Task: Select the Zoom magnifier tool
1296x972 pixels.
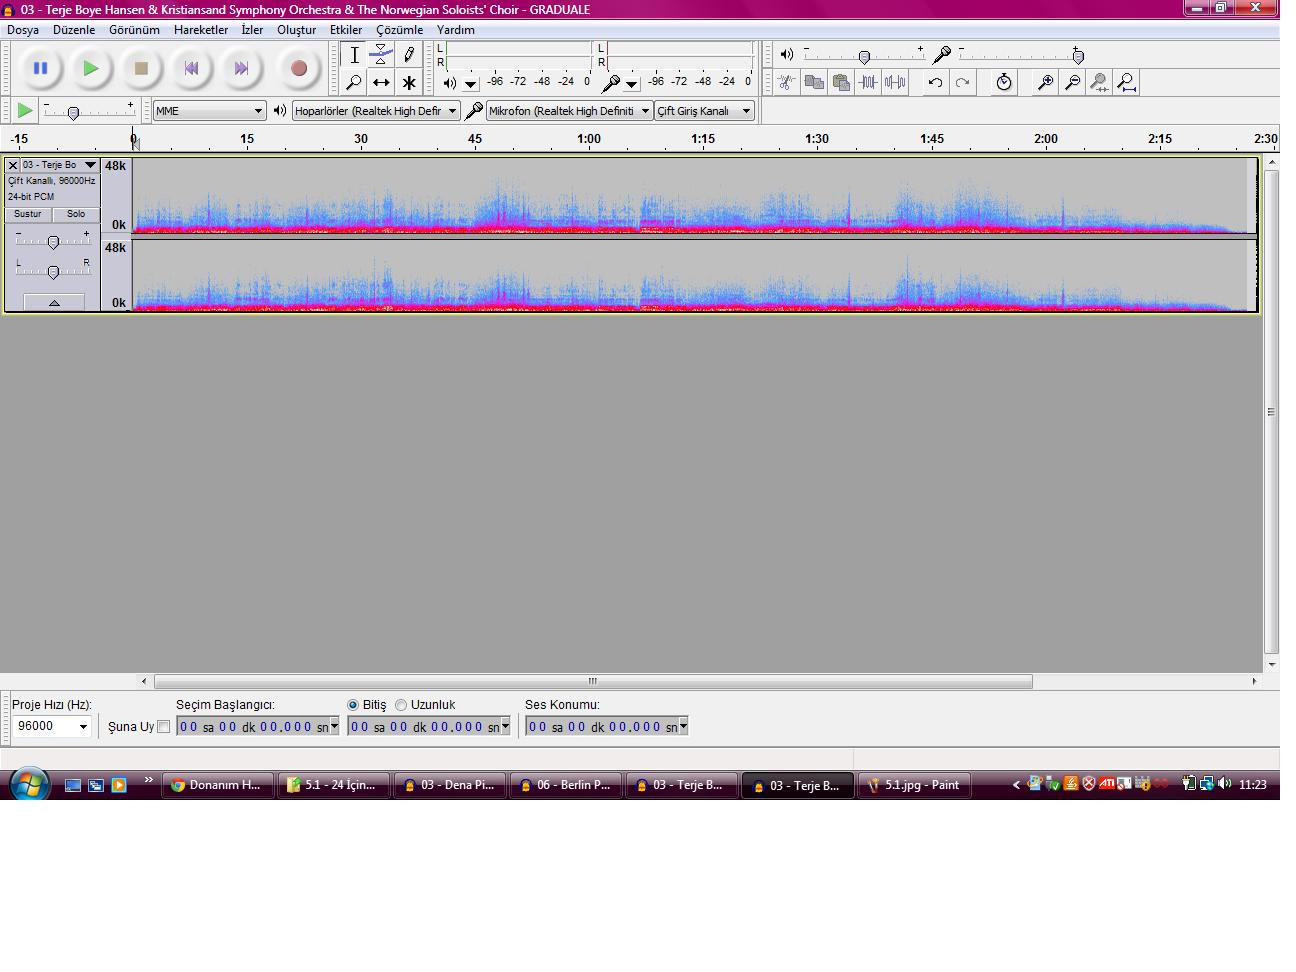Action: tap(354, 82)
